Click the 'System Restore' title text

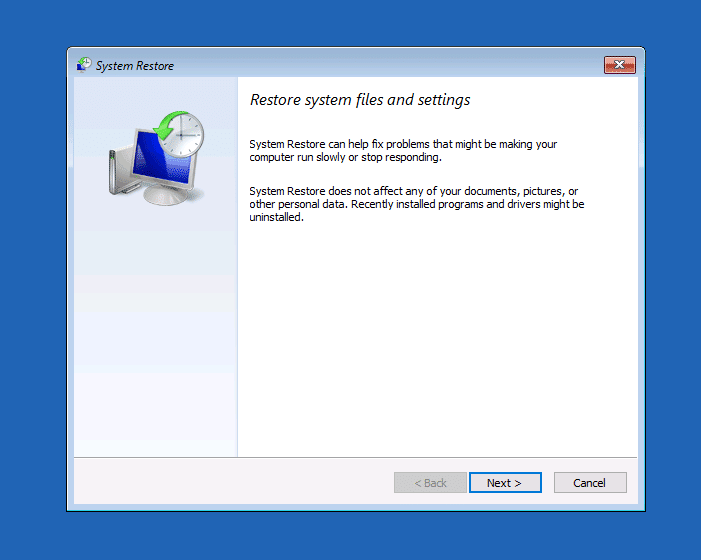pyautogui.click(x=134, y=66)
